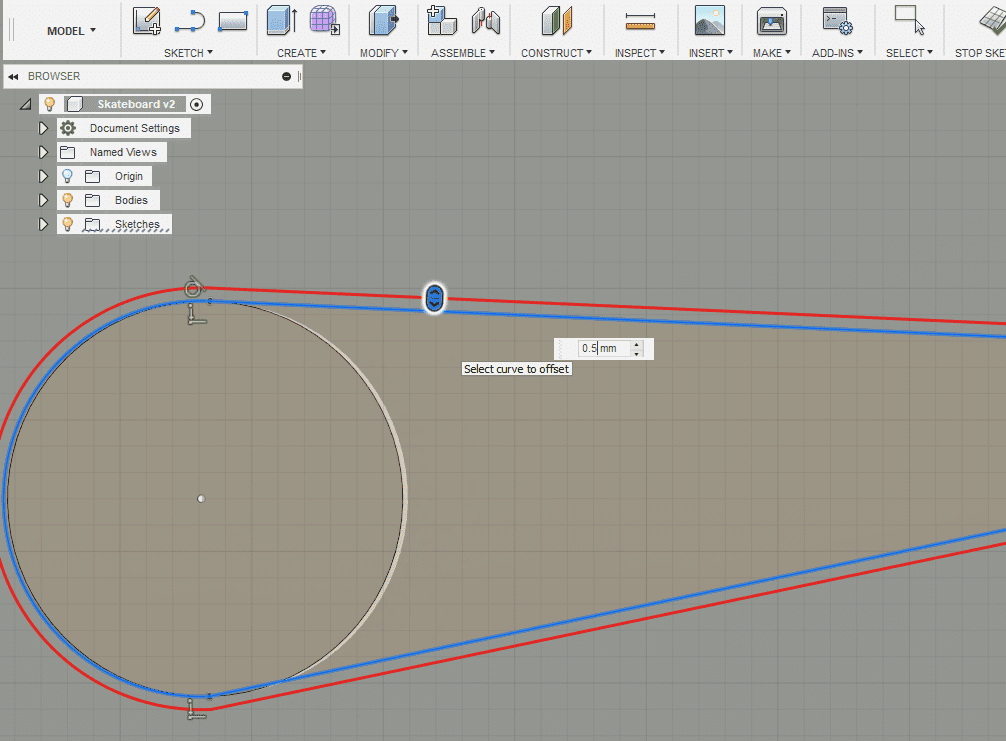Increase offset value with up stepper arrow
1006x741 pixels.
coord(636,345)
